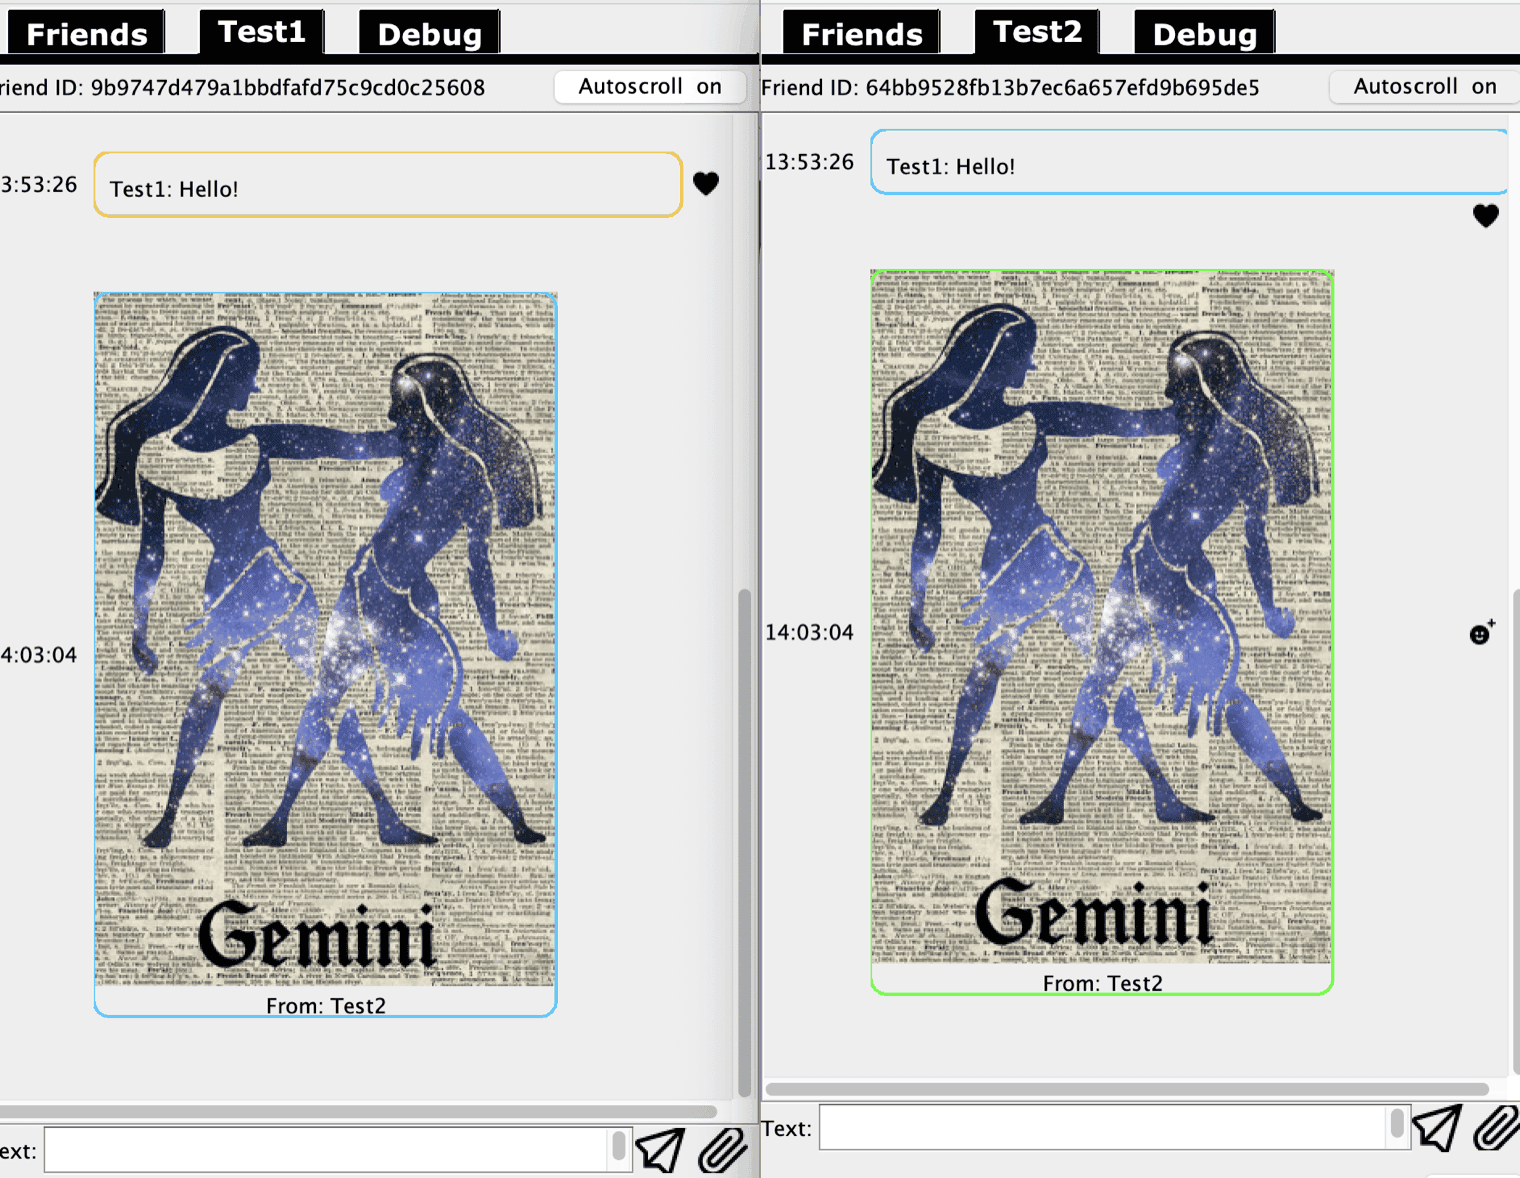Screen dimensions: 1520x1178
Task: Click the paperclip attachment icon in Test2 window
Action: coord(1497,1127)
